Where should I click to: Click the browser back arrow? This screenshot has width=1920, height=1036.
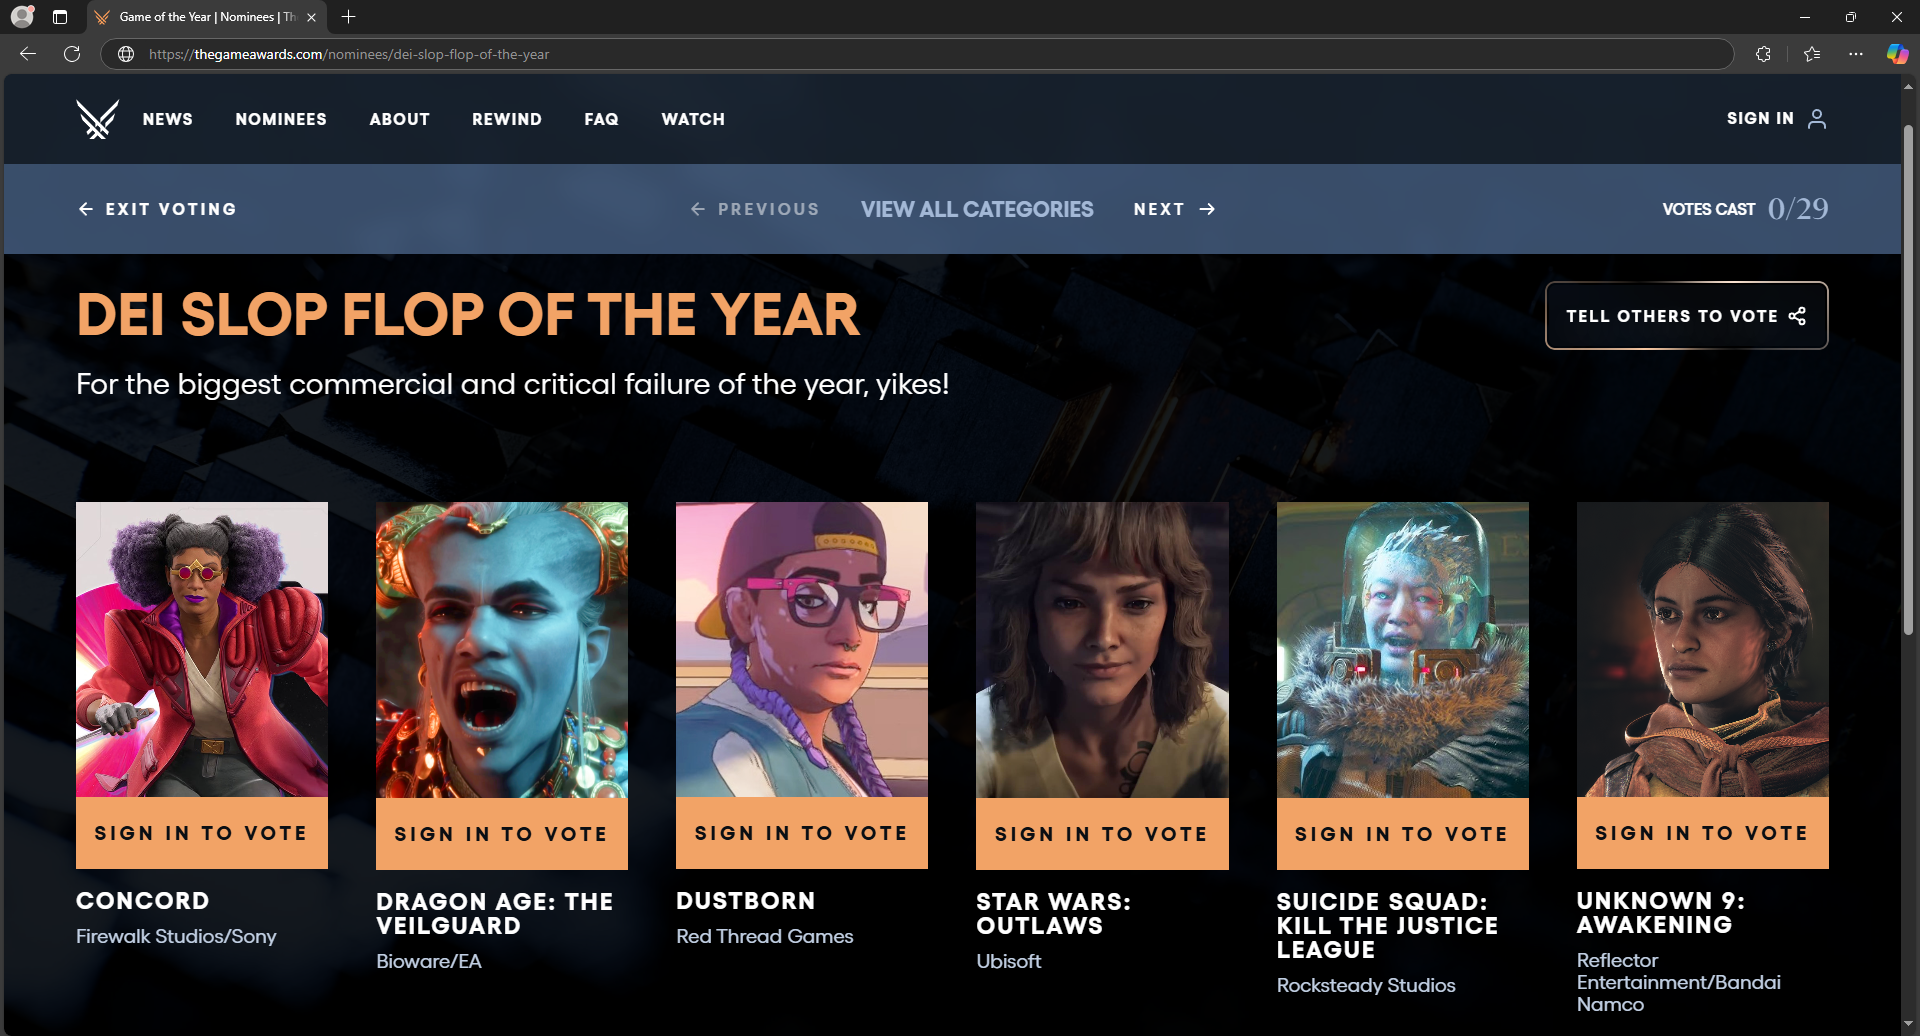coord(28,54)
